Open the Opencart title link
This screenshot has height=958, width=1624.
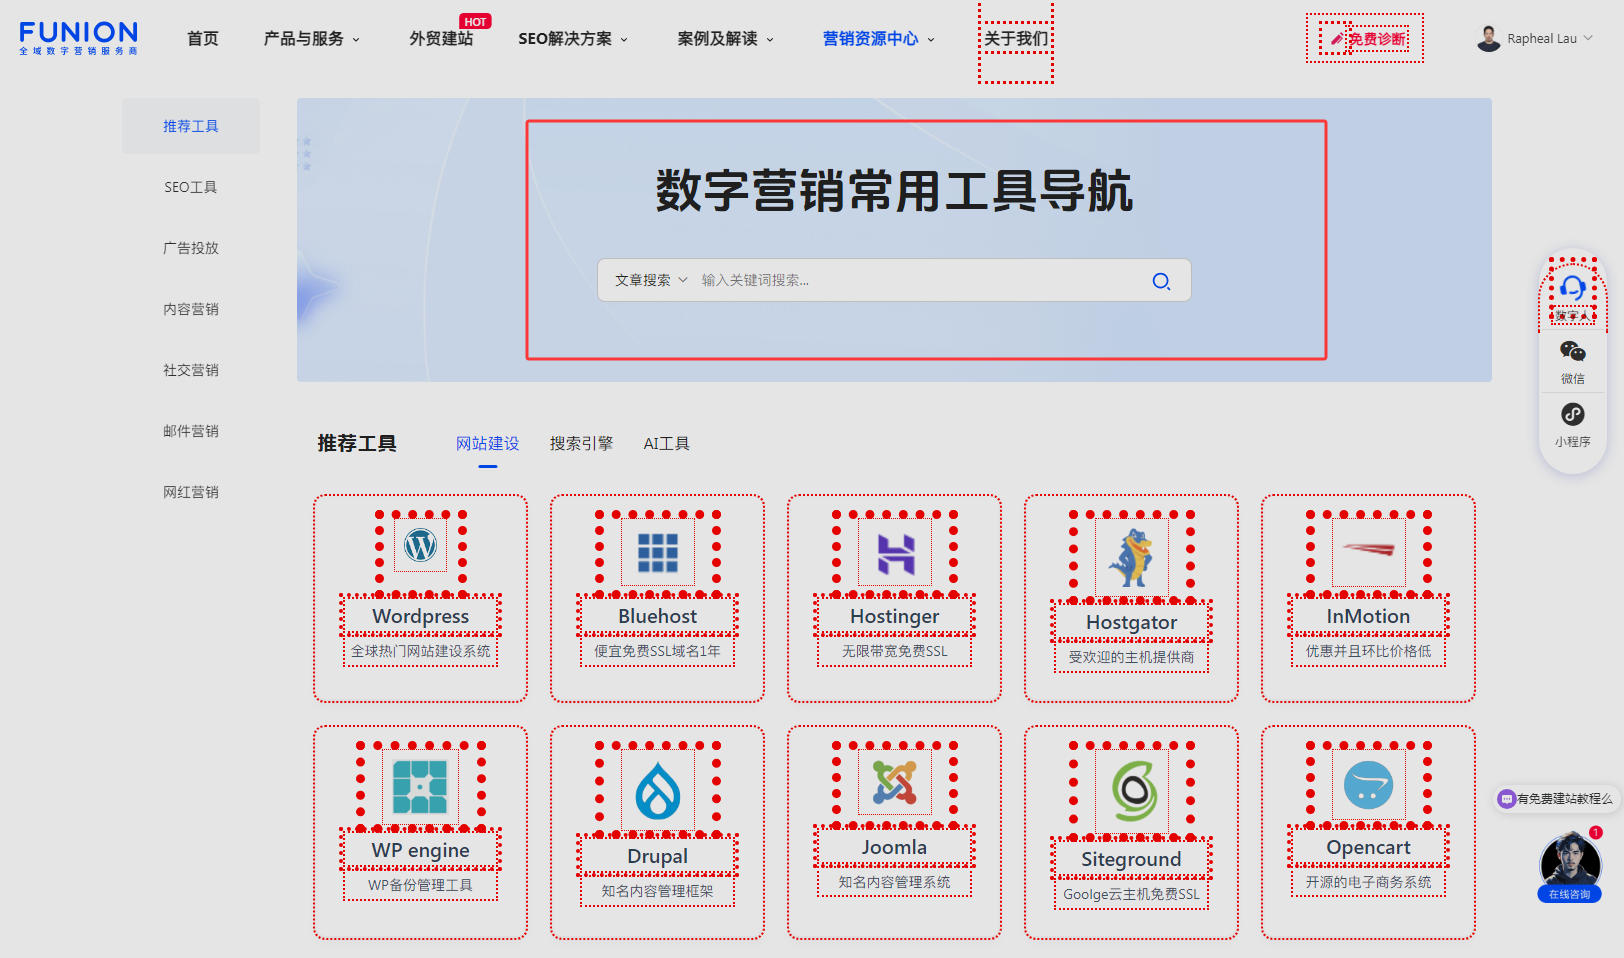(x=1369, y=847)
